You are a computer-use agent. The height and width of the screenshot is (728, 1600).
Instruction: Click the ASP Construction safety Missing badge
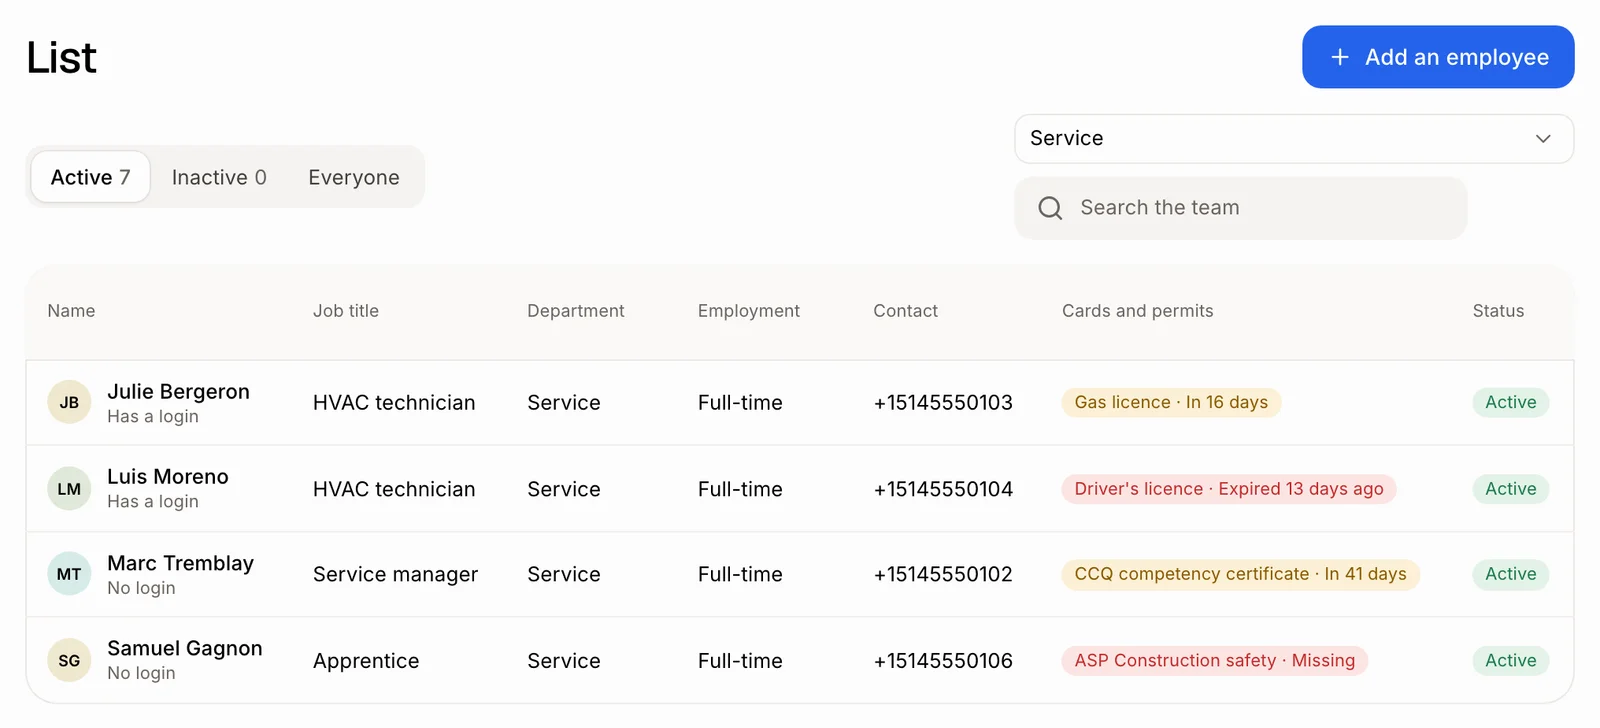tap(1215, 660)
